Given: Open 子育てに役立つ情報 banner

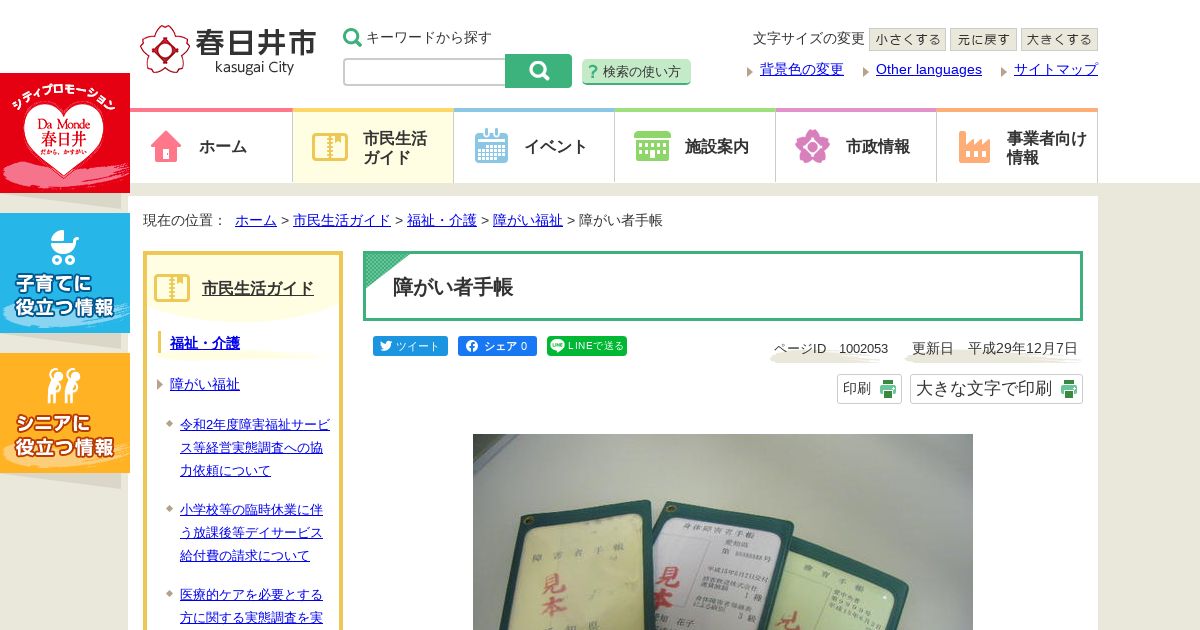Looking at the screenshot, I should [65, 273].
